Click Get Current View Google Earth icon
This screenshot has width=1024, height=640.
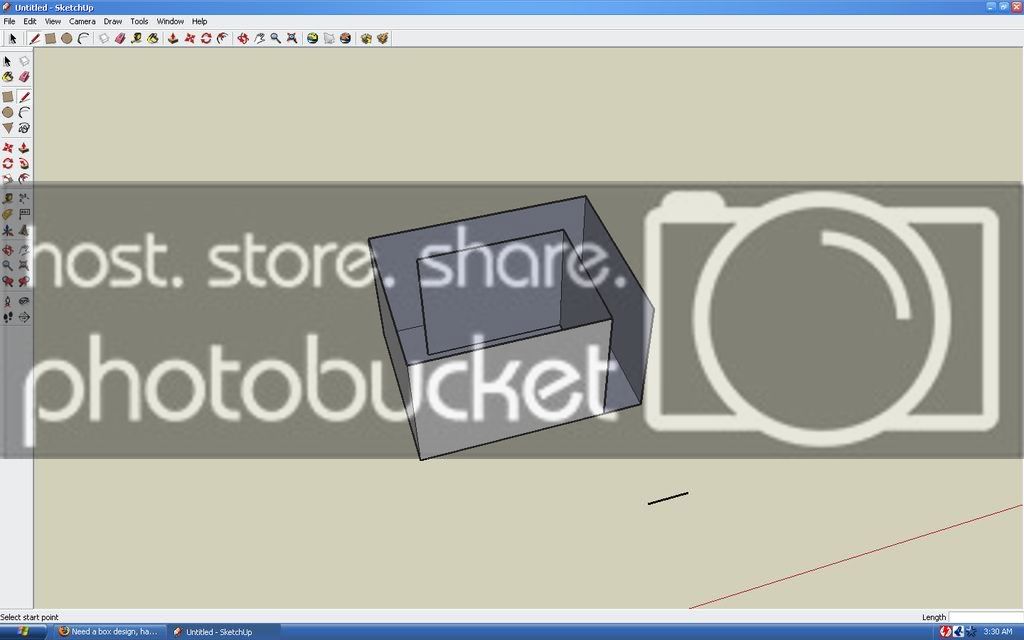coord(313,39)
